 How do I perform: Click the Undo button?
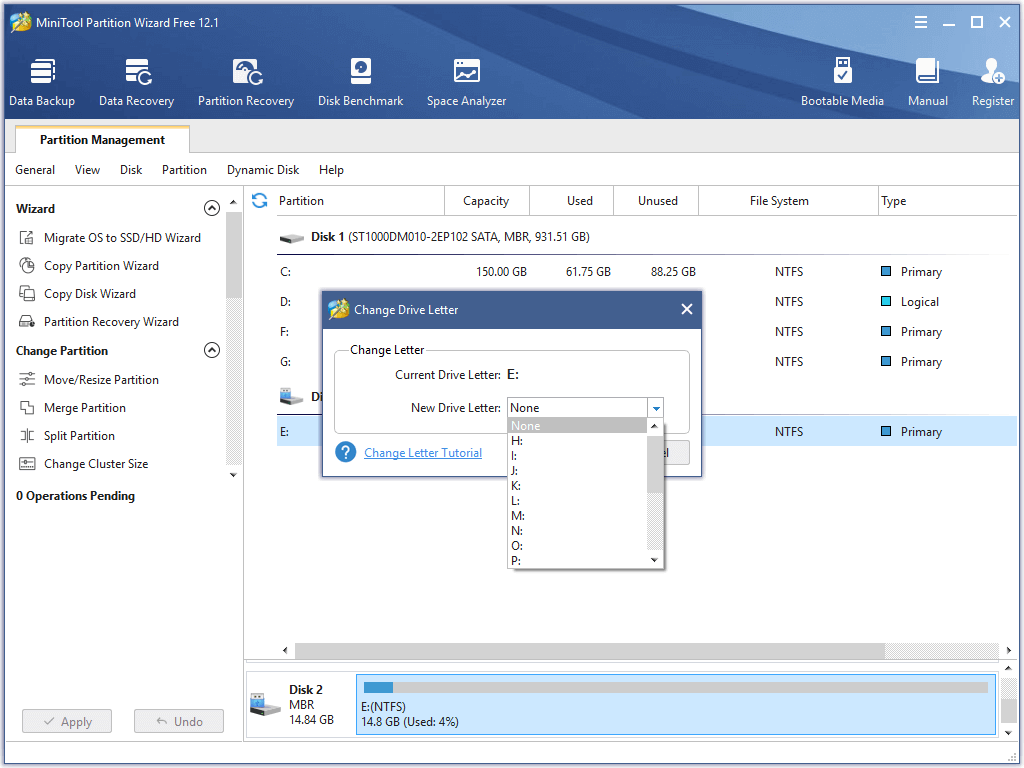click(179, 721)
